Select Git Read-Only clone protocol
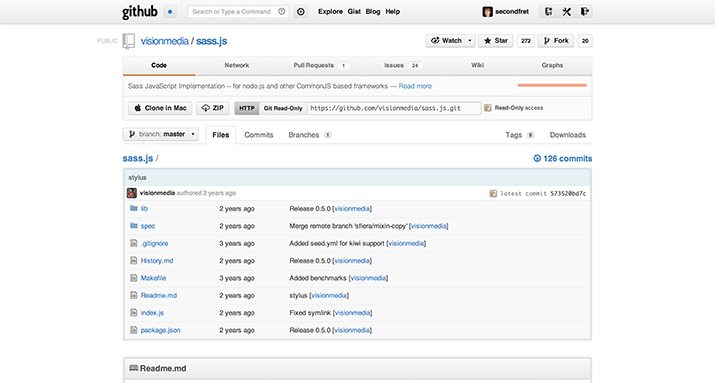Screen dimensions: 715x383 (x=283, y=108)
